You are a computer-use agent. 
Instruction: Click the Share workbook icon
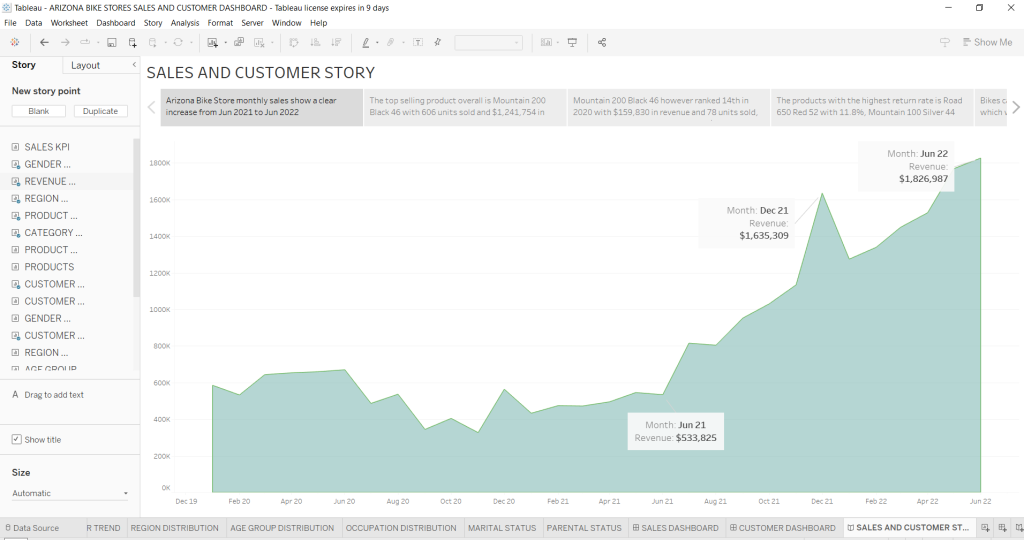(602, 43)
